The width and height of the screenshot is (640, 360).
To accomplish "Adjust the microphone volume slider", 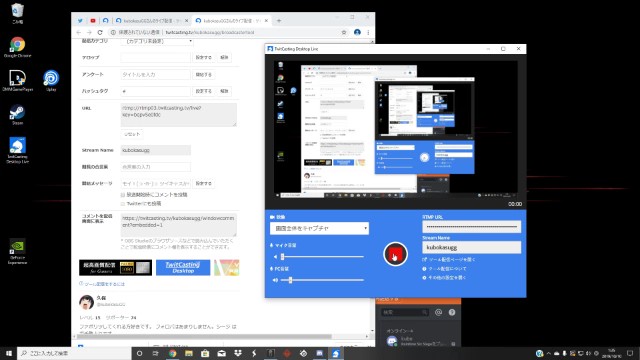I will [x=322, y=257].
